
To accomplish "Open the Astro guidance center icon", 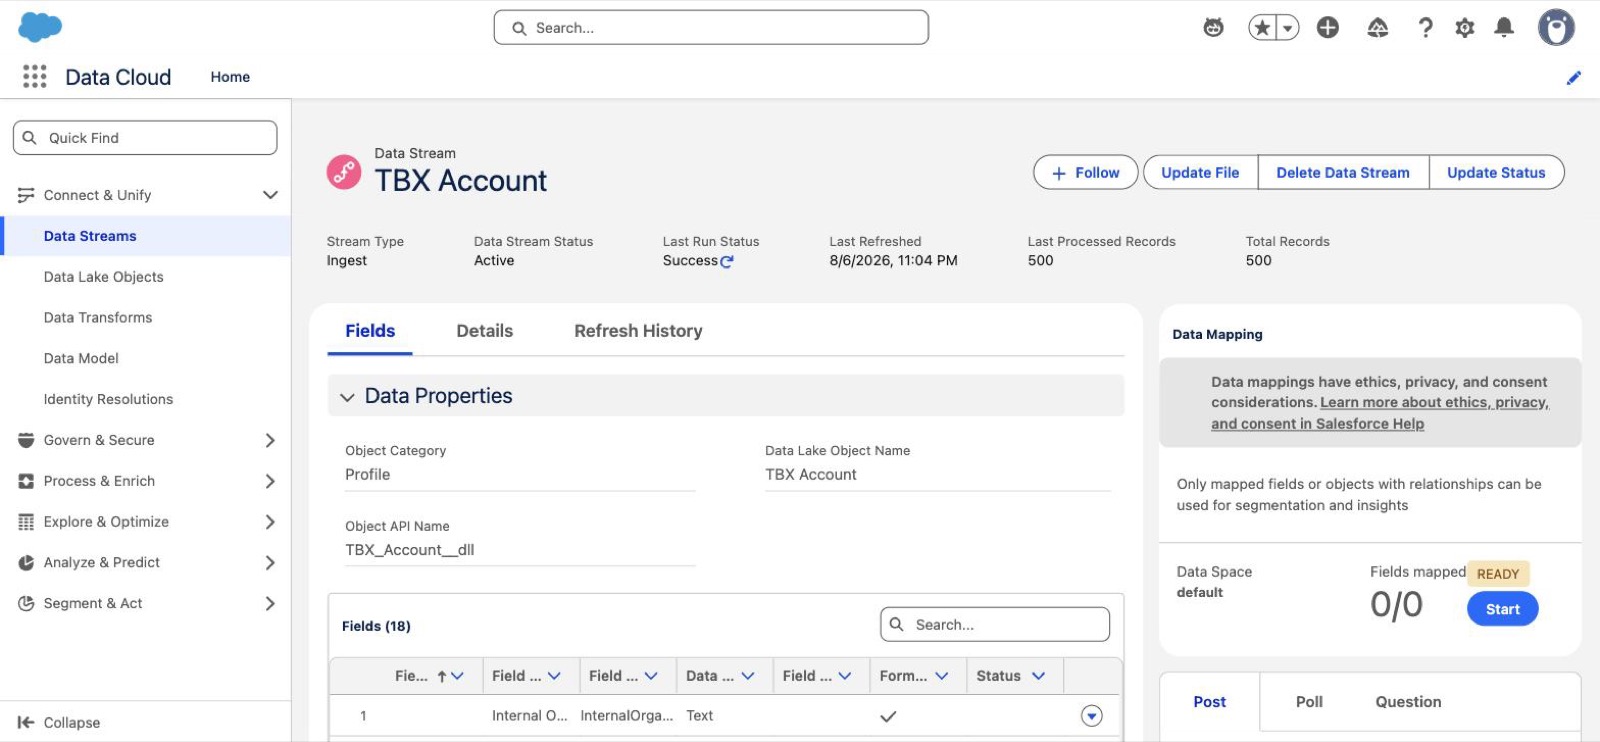I will [x=1213, y=28].
